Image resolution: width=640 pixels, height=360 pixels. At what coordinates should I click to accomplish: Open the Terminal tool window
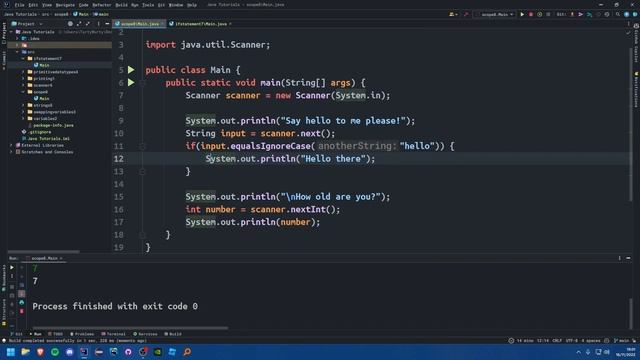113,334
